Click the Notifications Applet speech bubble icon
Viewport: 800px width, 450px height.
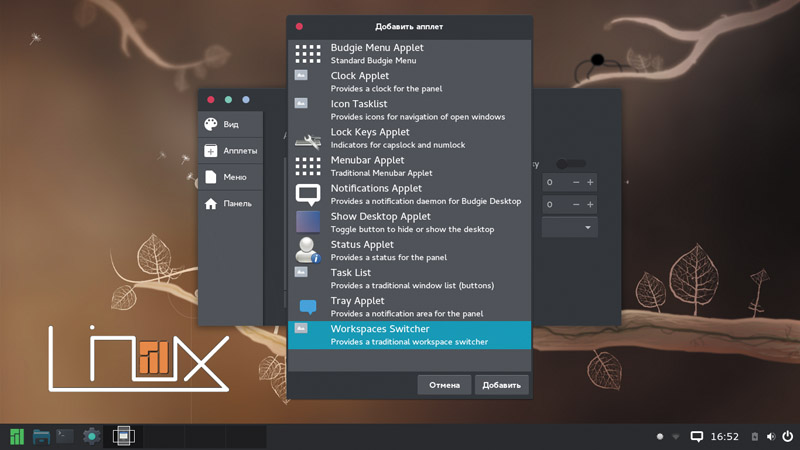tap(308, 195)
